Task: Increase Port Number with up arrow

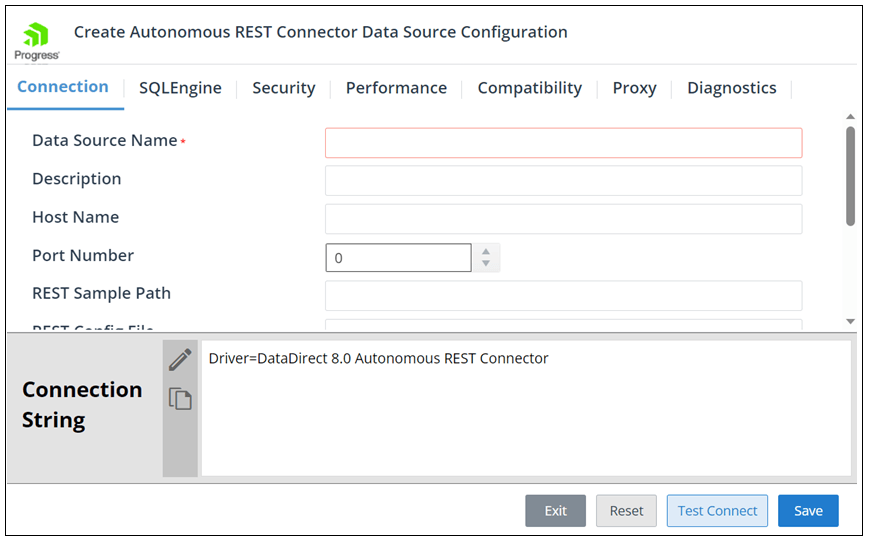Action: click(x=486, y=251)
